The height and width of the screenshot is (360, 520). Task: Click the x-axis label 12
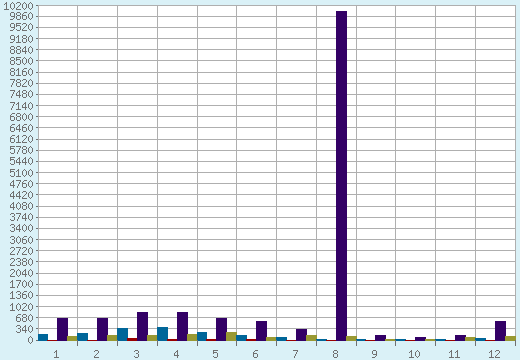(x=494, y=354)
